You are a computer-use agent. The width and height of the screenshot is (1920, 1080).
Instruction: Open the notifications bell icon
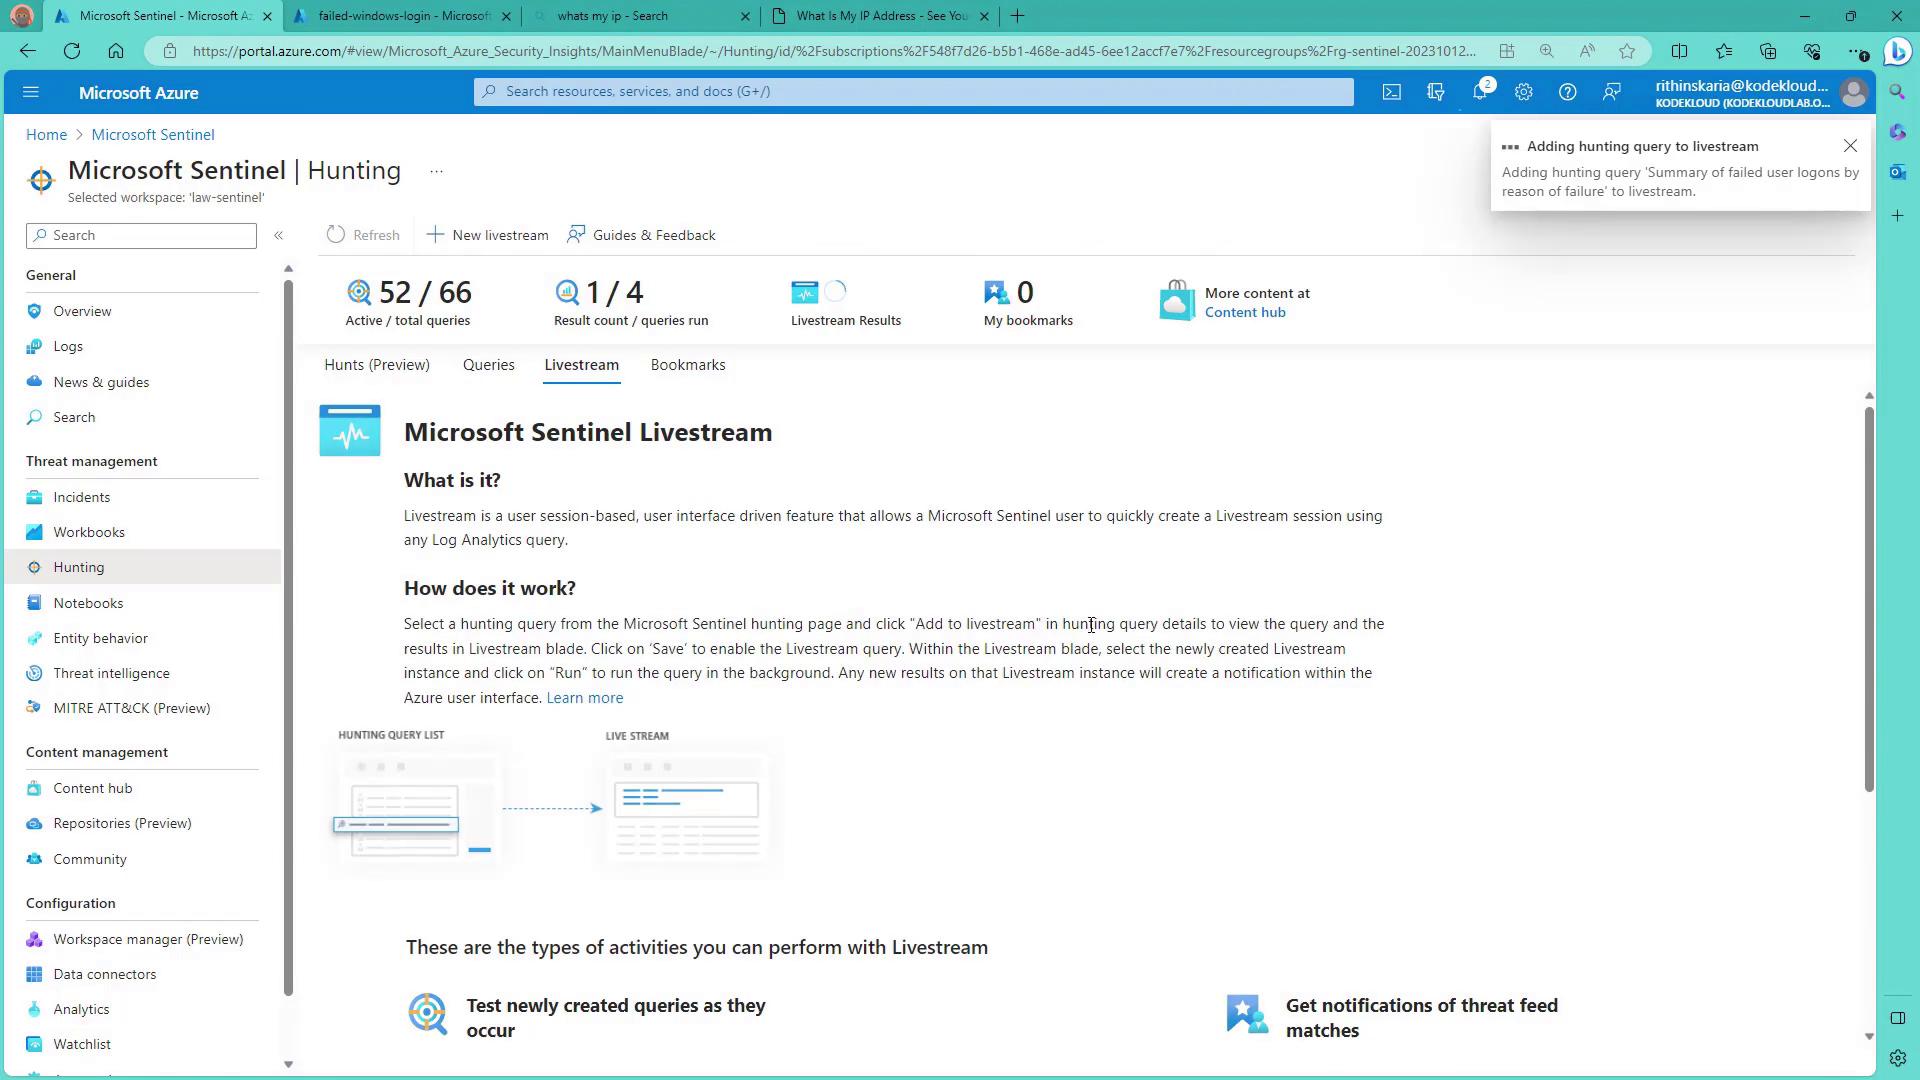pos(1479,92)
